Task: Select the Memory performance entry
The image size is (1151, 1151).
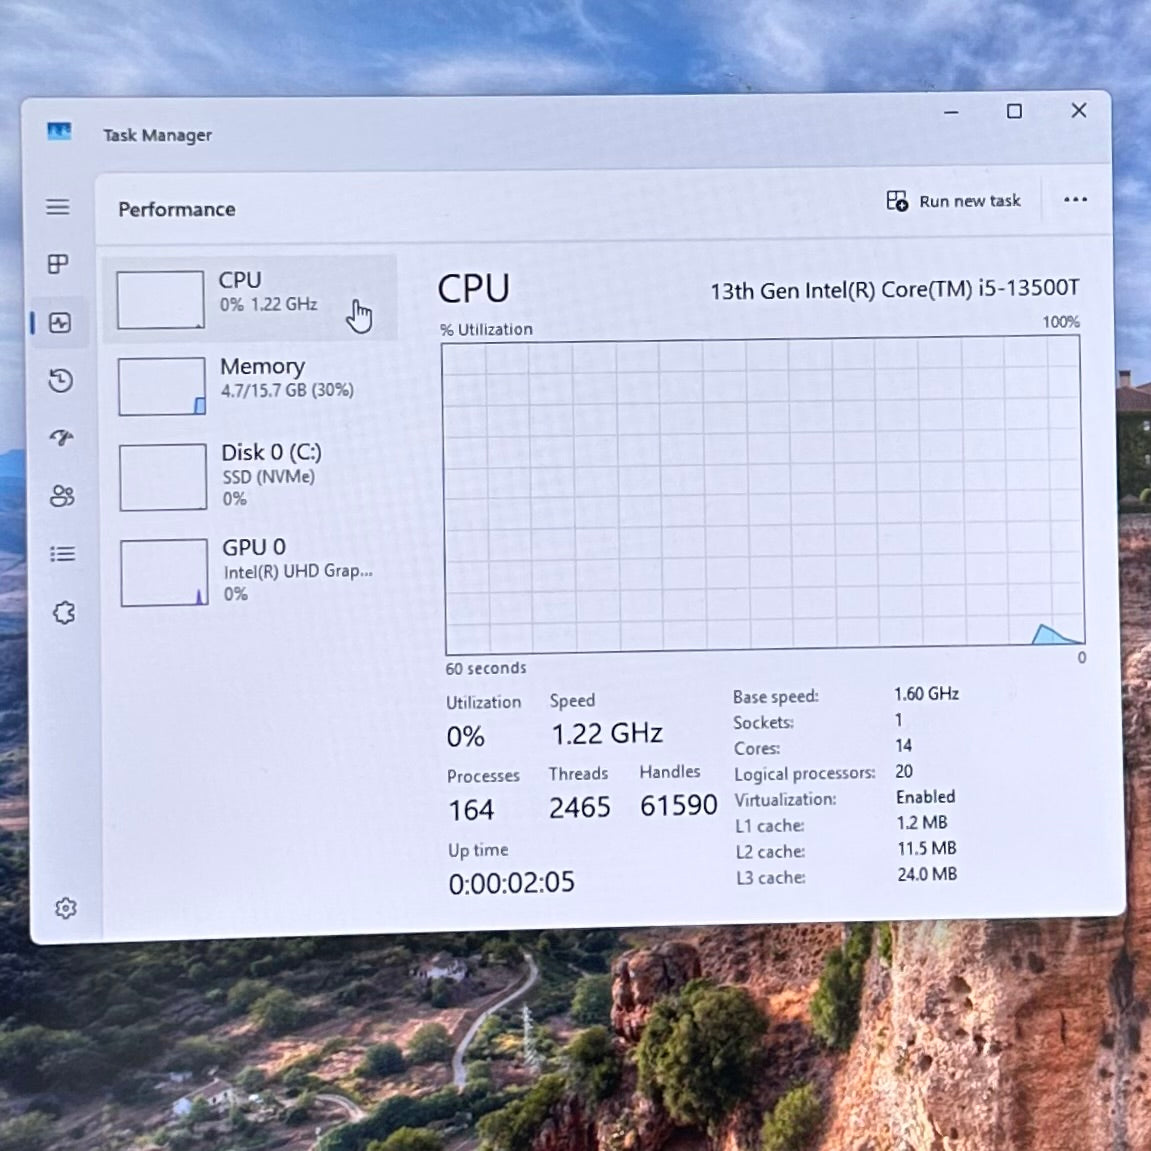Action: tap(251, 385)
